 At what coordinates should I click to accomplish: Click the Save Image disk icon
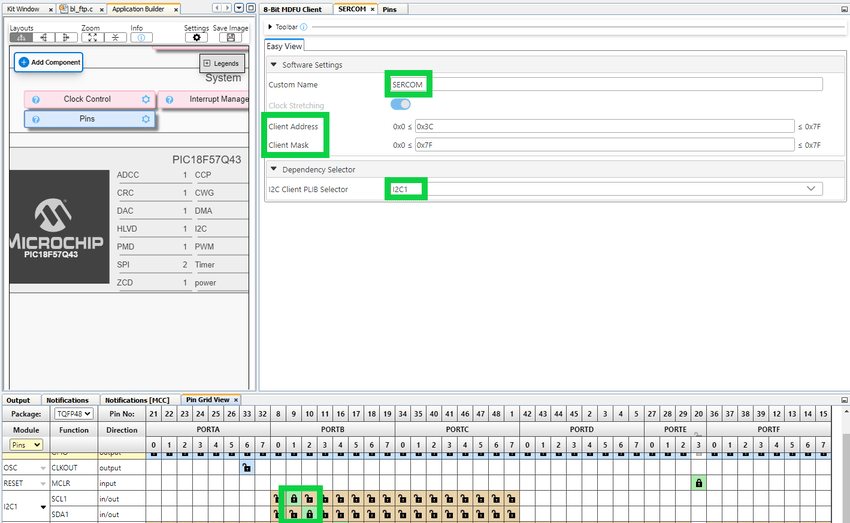231,38
